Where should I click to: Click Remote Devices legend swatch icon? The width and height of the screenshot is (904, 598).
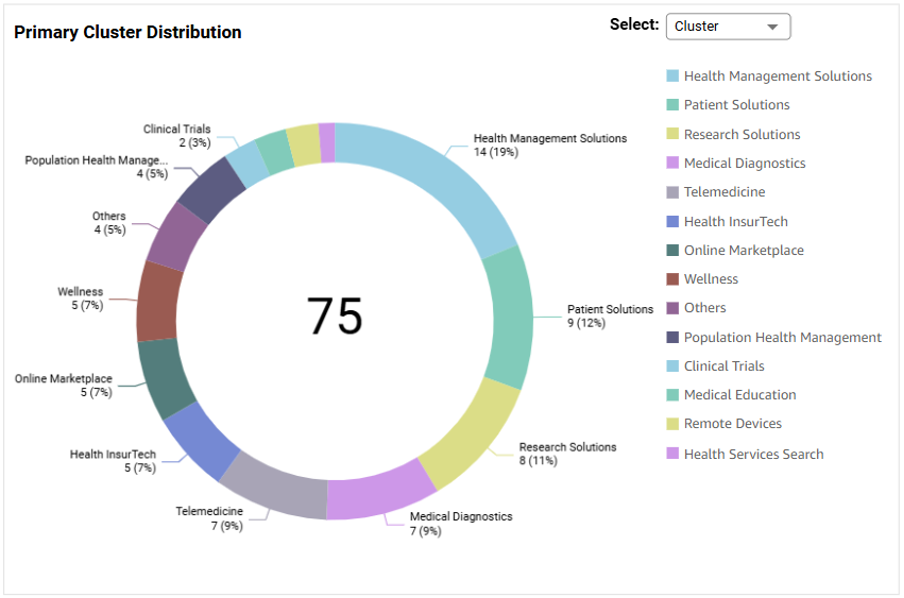[673, 424]
